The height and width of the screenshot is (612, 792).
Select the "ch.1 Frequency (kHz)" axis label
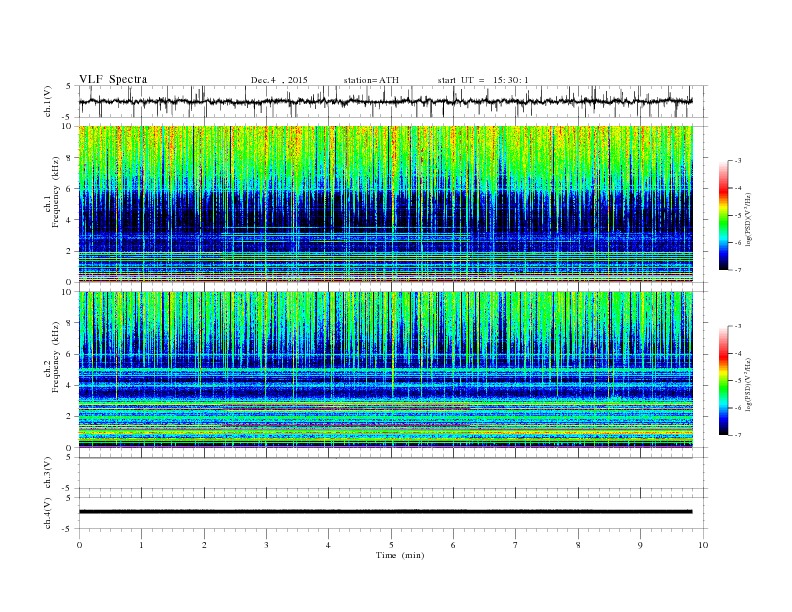pos(52,192)
